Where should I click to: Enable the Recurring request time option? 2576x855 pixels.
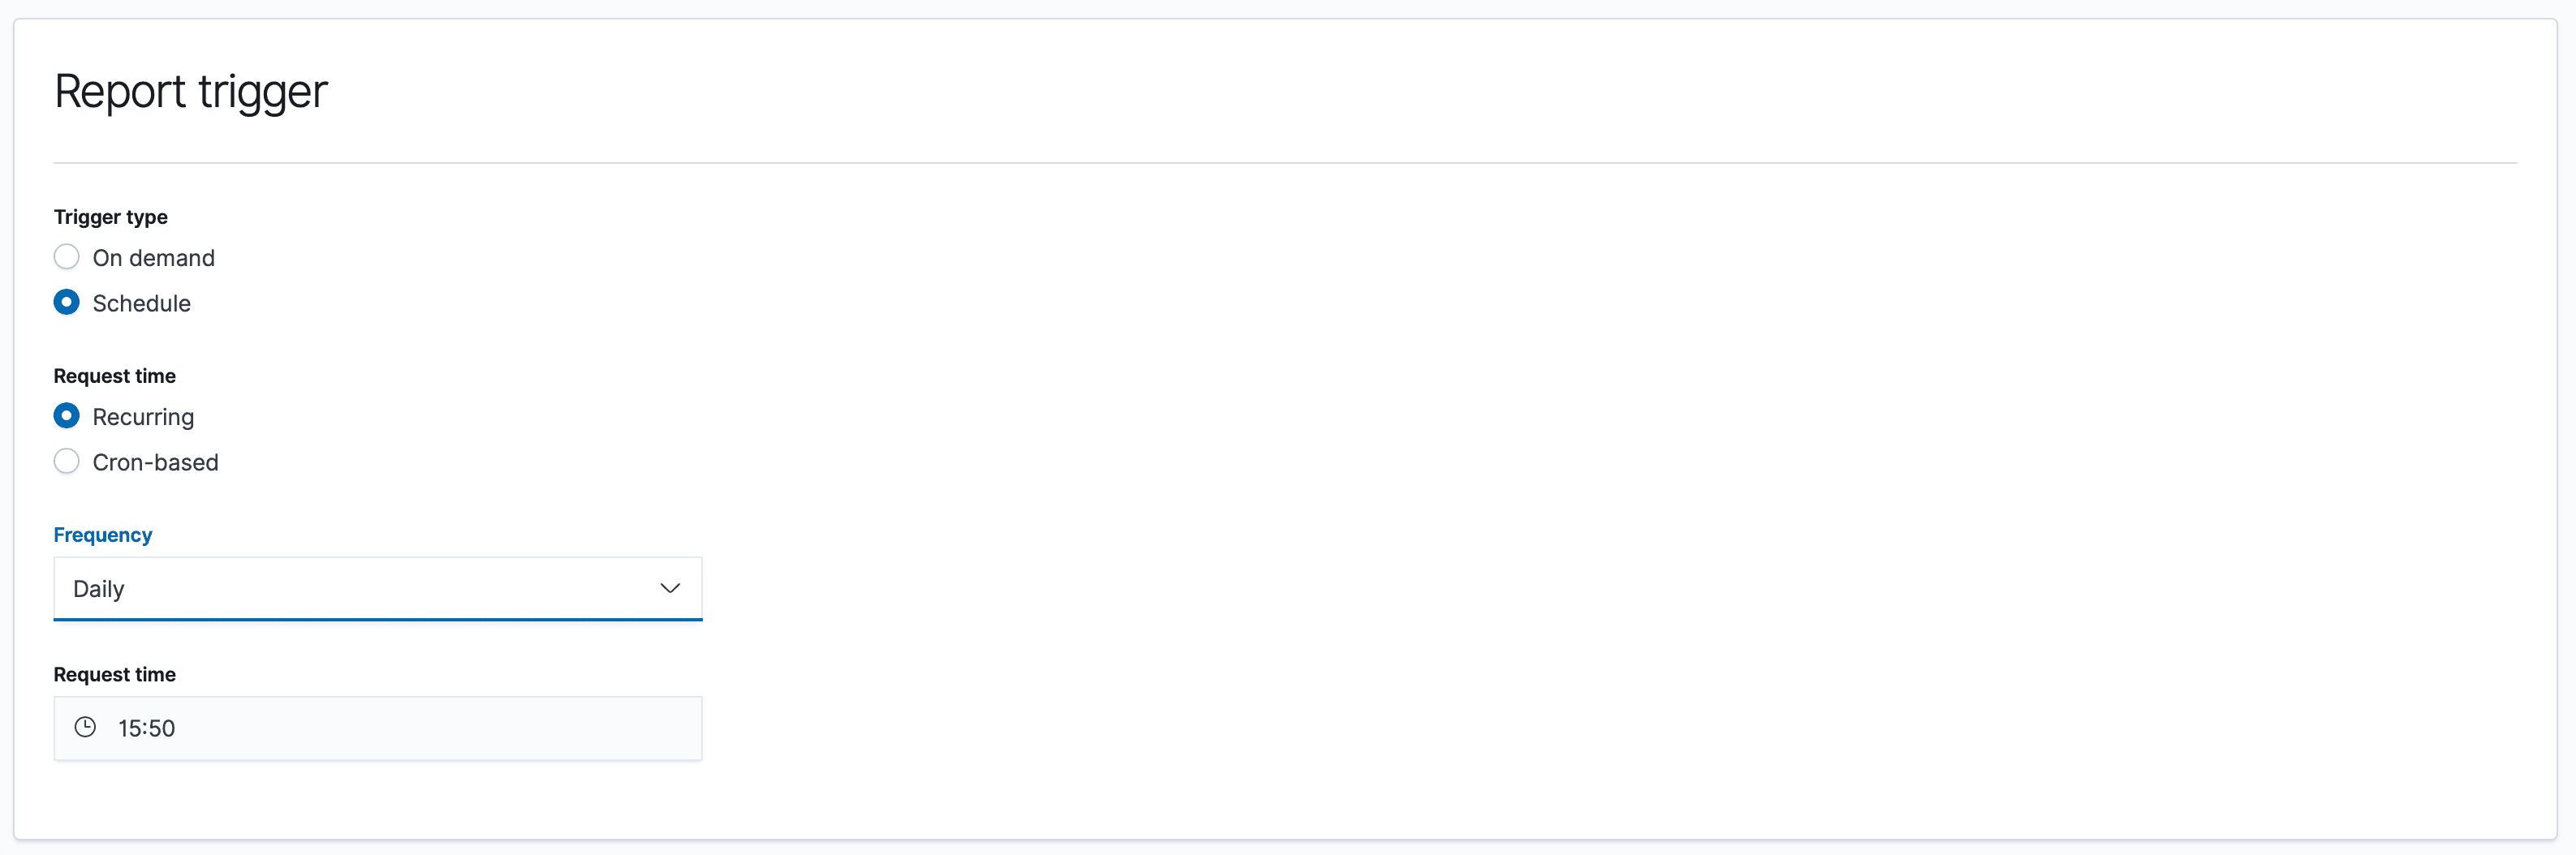pos(66,415)
